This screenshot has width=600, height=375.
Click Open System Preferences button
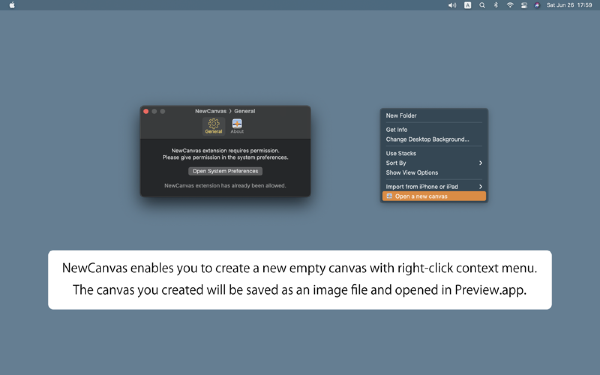(x=225, y=171)
